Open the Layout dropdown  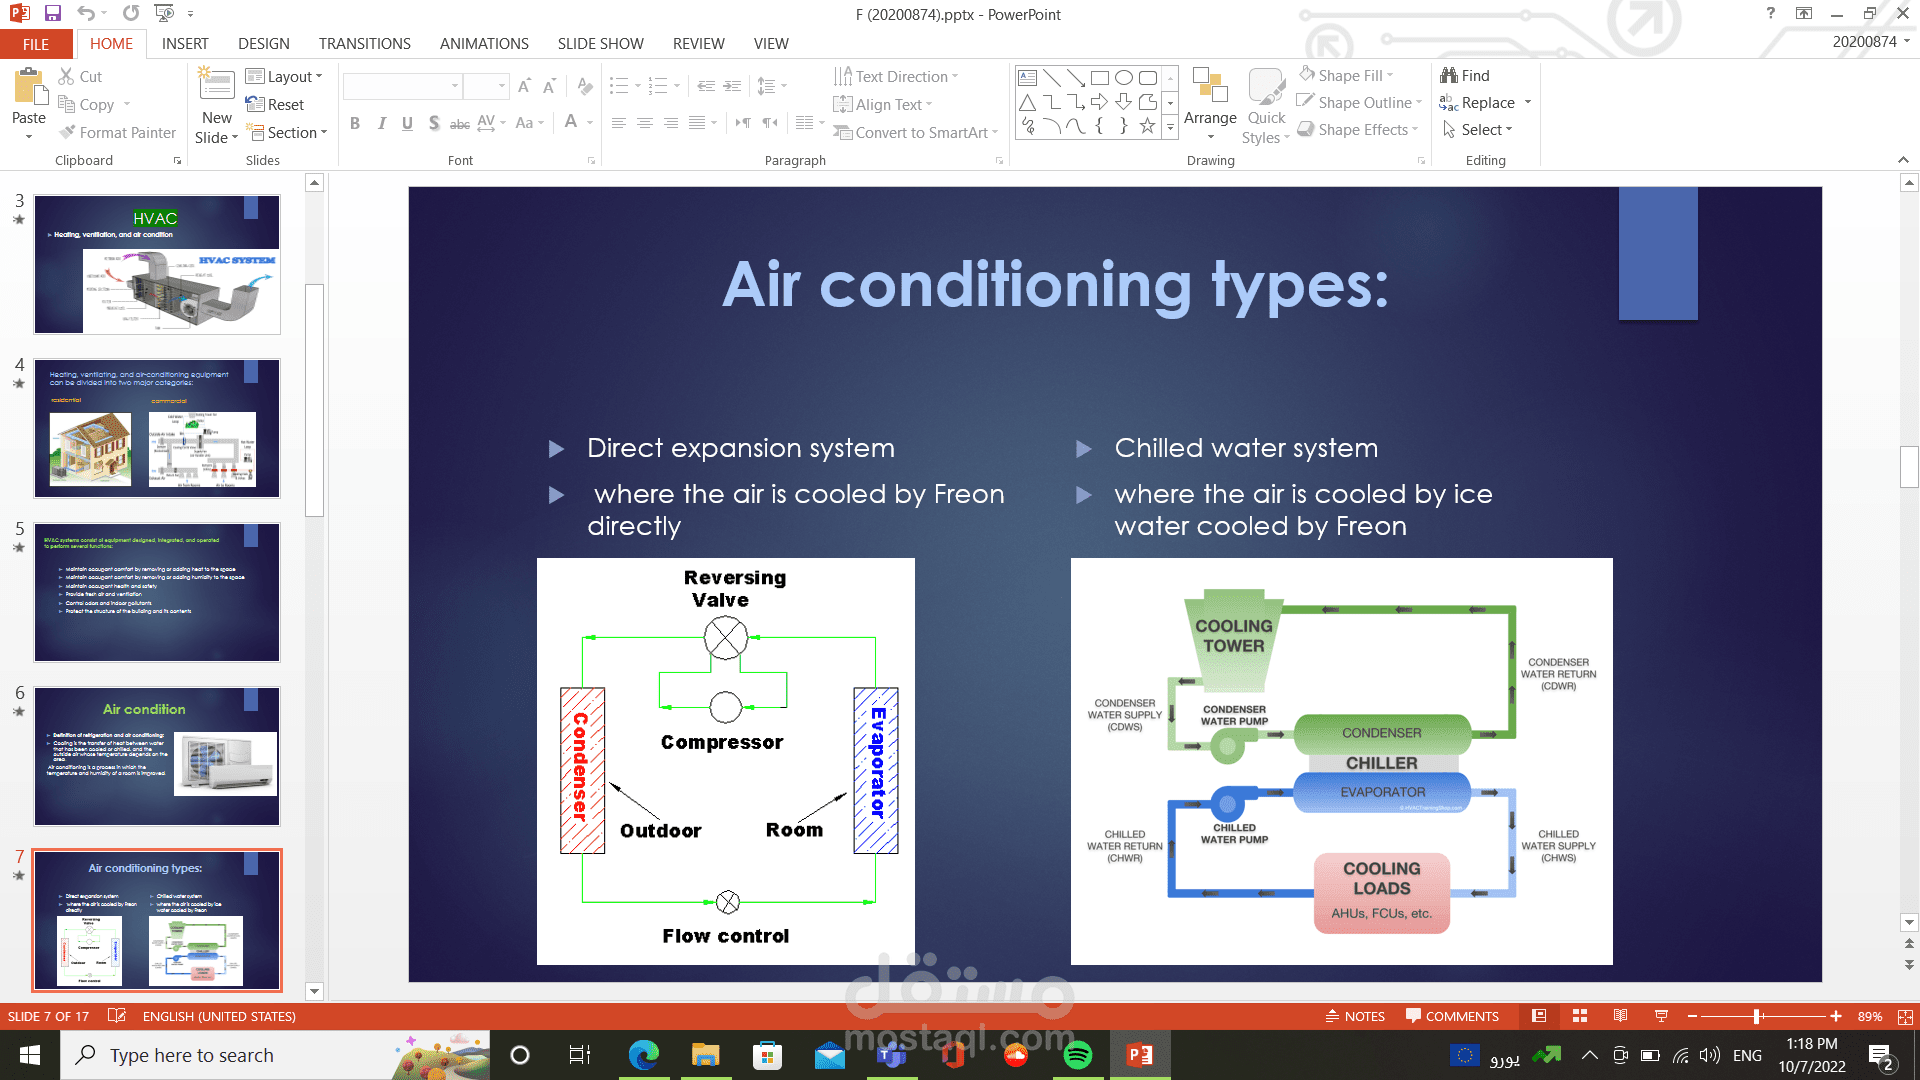[285, 76]
